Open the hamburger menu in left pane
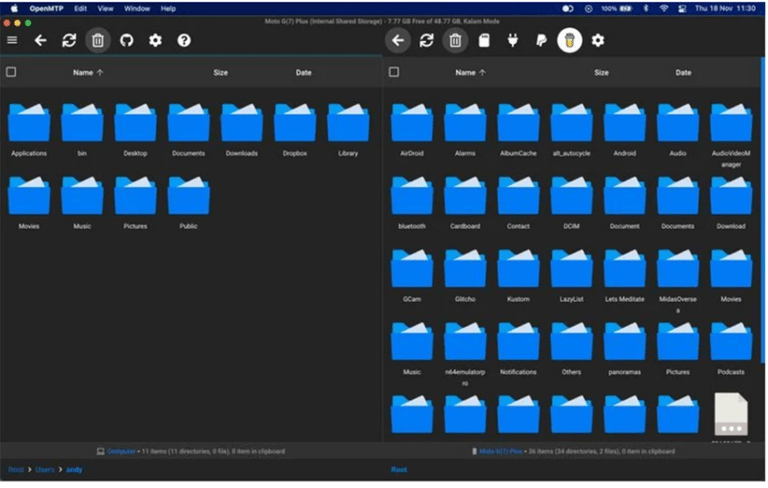 [x=12, y=40]
